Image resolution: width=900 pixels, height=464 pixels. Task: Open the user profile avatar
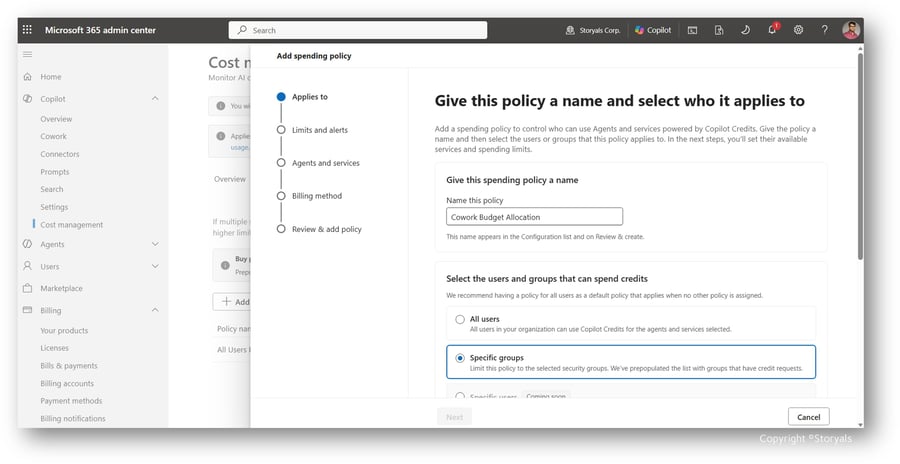click(851, 30)
